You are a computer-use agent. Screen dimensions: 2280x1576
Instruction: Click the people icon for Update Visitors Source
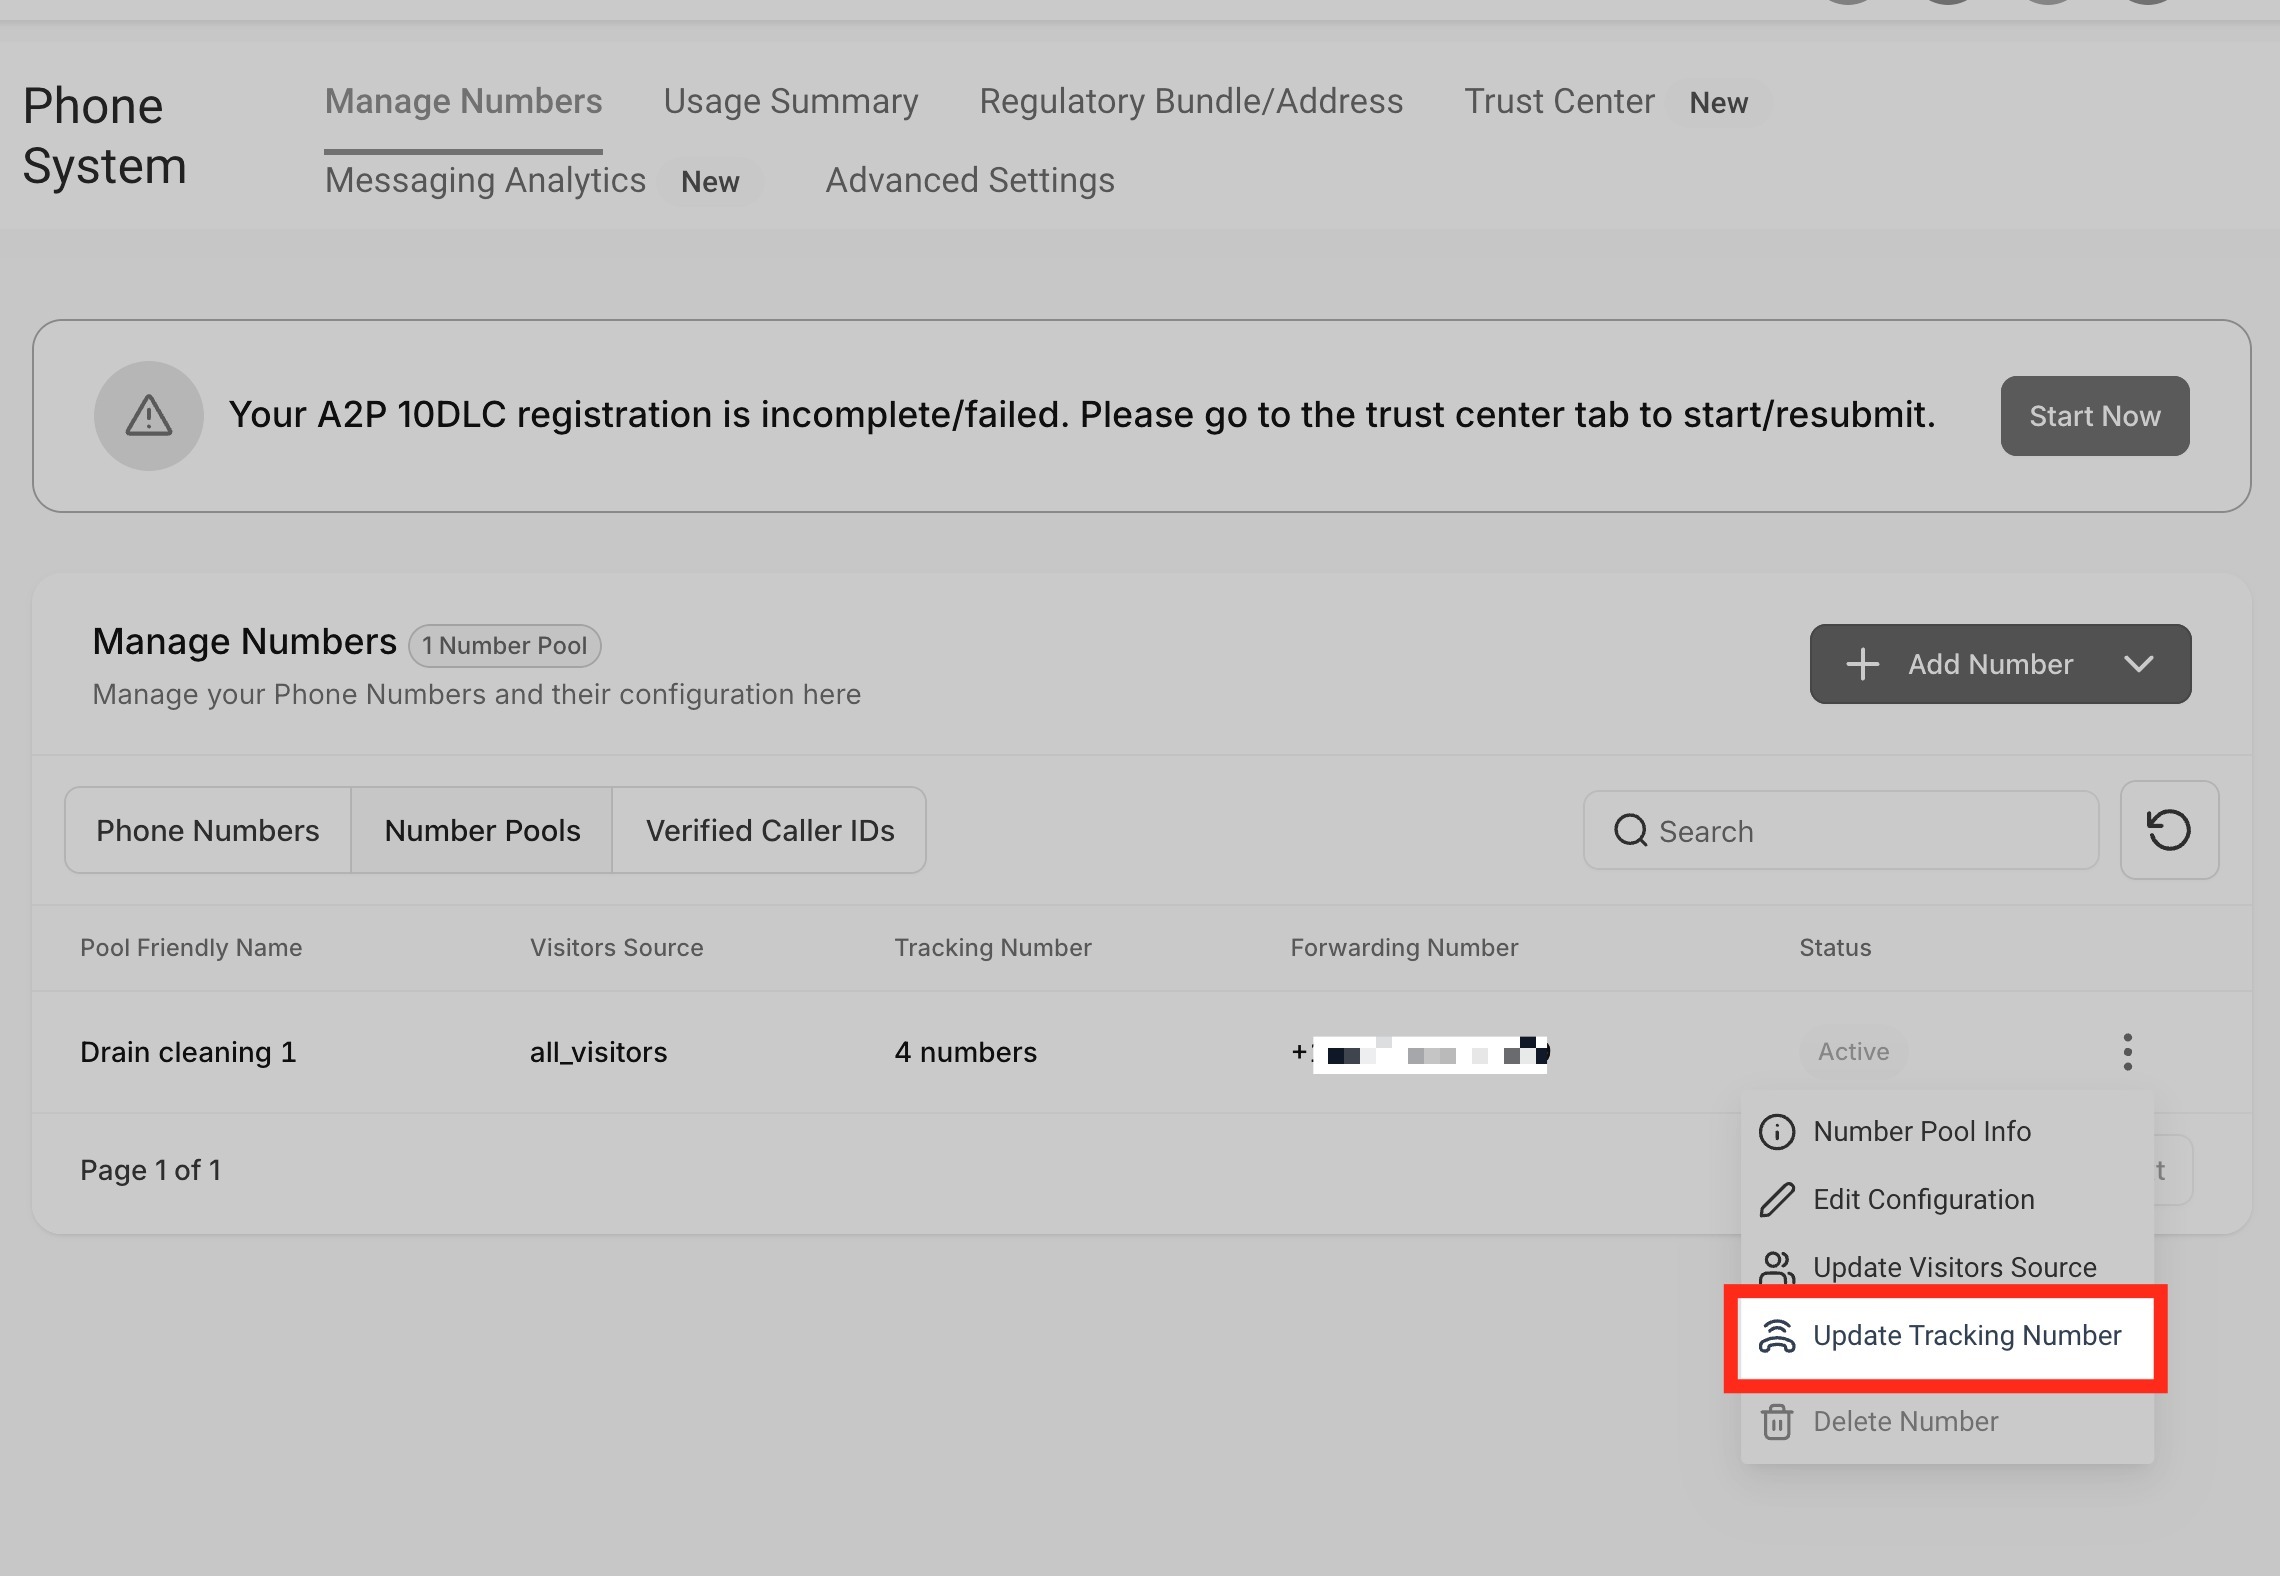pos(1776,1266)
